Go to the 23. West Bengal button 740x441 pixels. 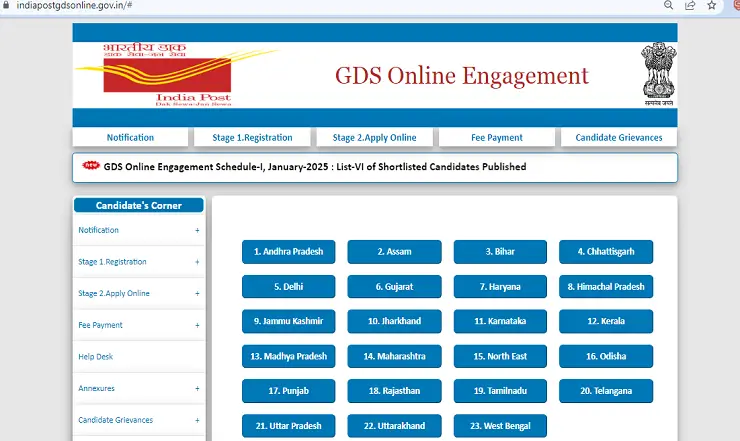[x=500, y=426]
